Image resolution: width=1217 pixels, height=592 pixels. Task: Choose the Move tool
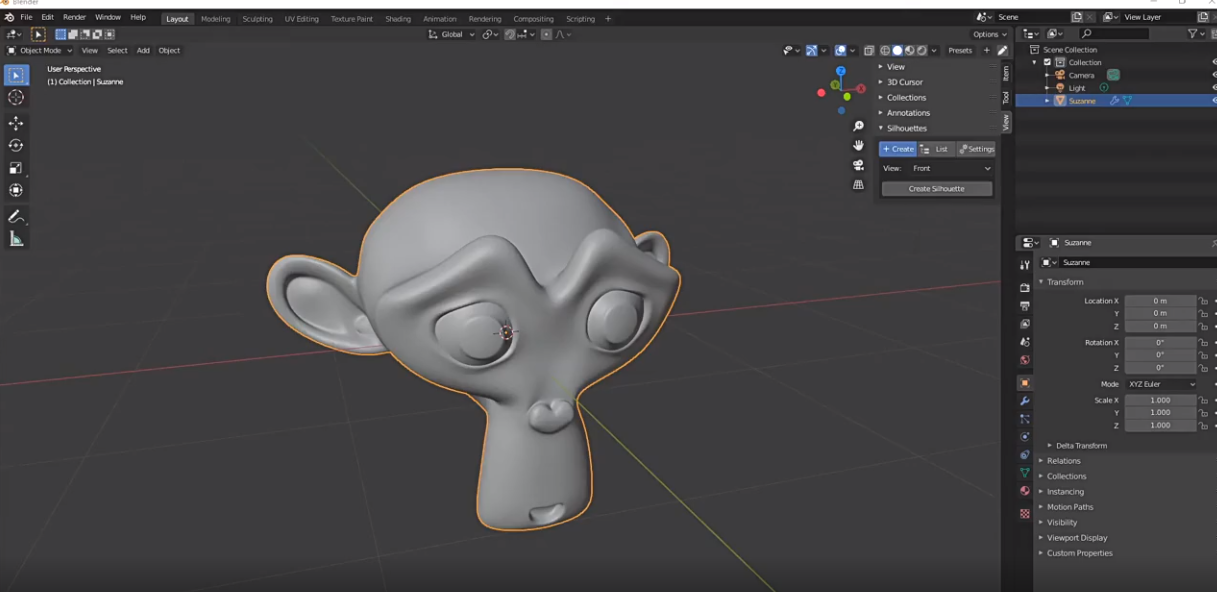click(16, 123)
